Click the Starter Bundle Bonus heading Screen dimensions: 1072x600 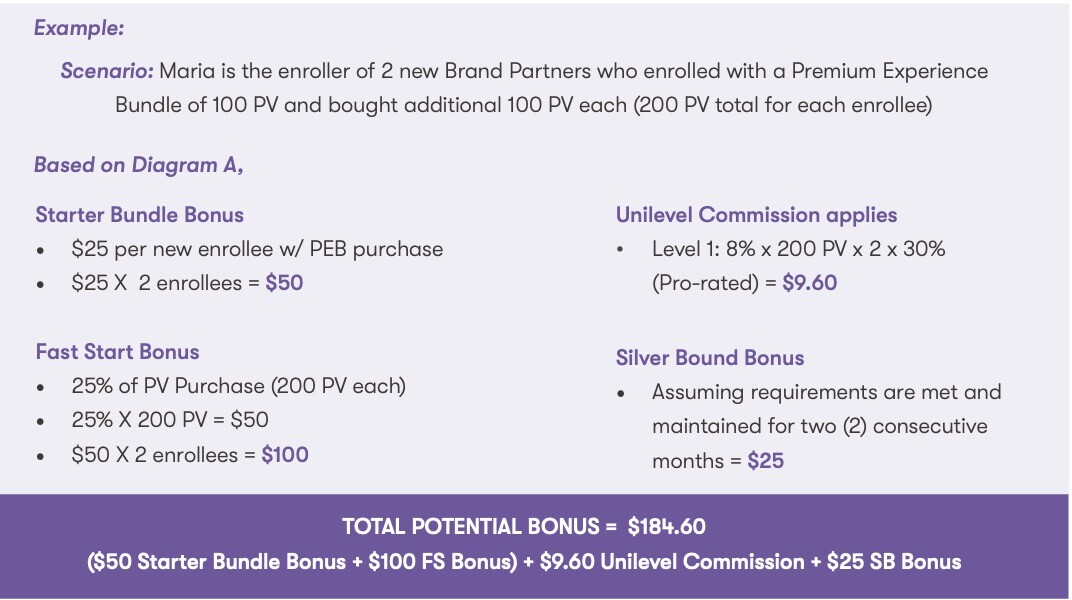tap(139, 215)
